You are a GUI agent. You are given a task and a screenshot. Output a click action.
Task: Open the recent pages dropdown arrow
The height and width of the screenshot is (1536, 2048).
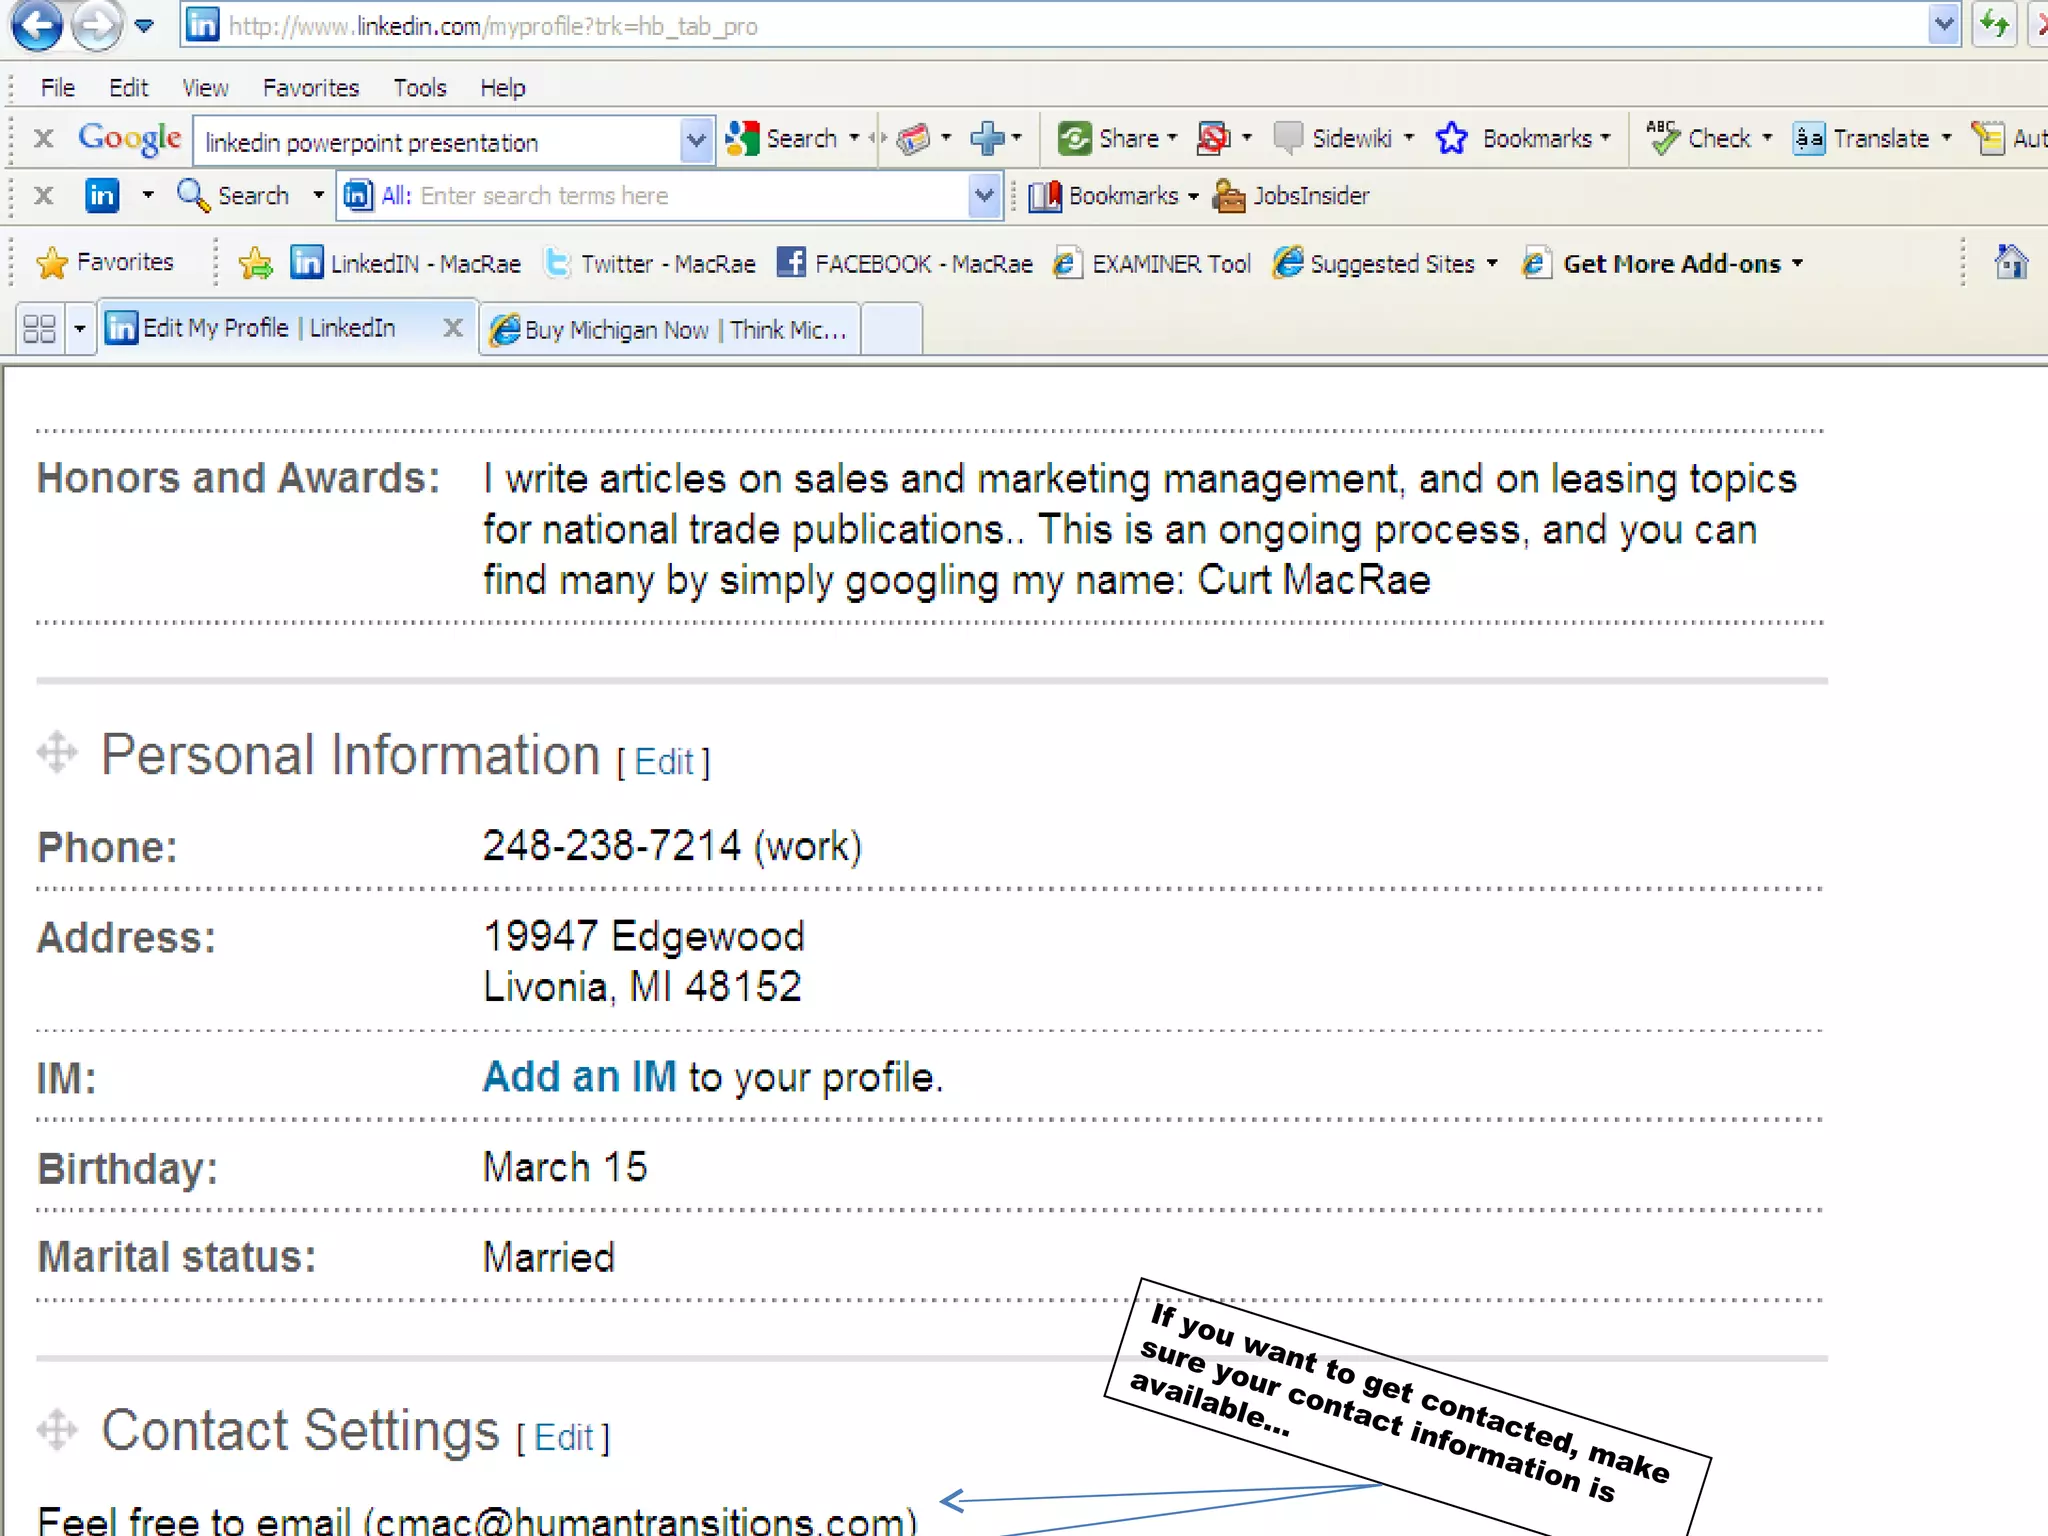(x=145, y=26)
